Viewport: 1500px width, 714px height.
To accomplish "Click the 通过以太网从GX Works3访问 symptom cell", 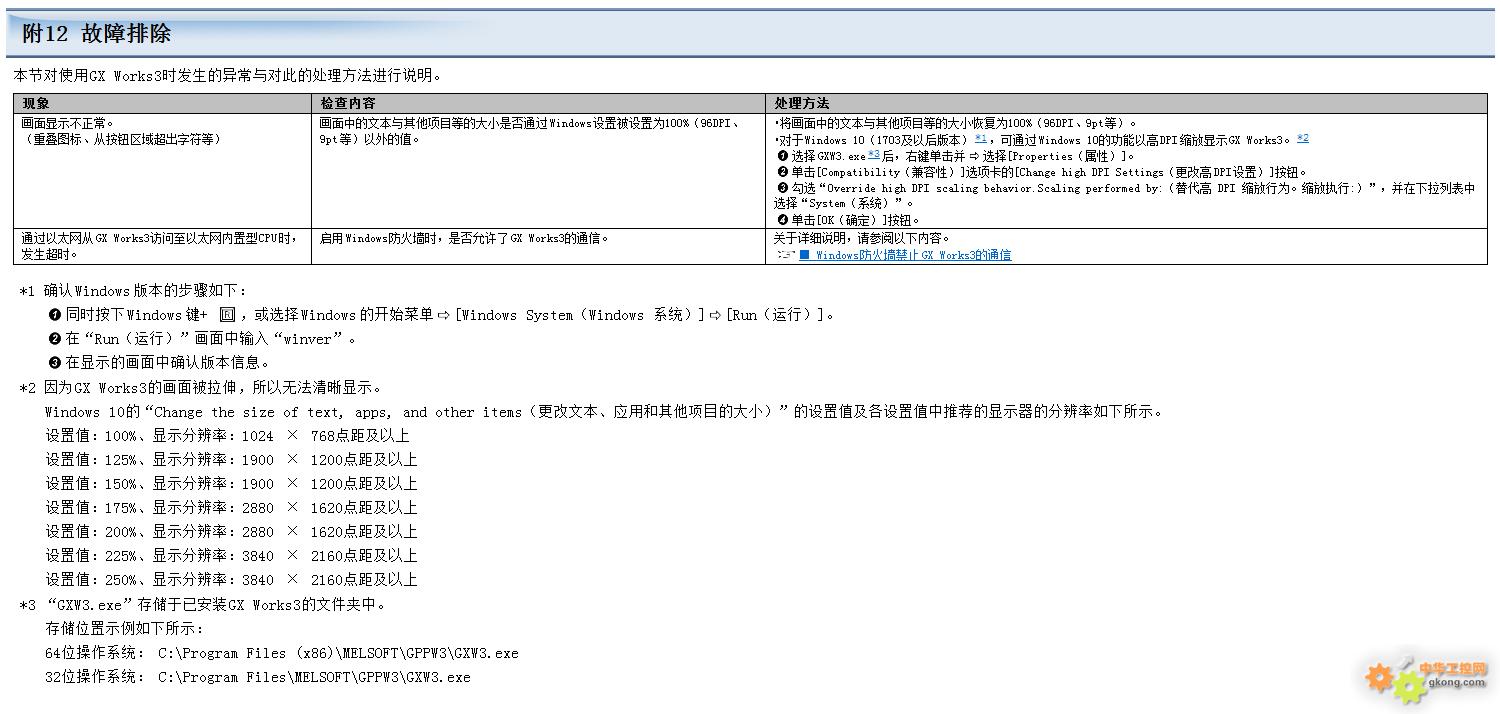I will [x=160, y=246].
